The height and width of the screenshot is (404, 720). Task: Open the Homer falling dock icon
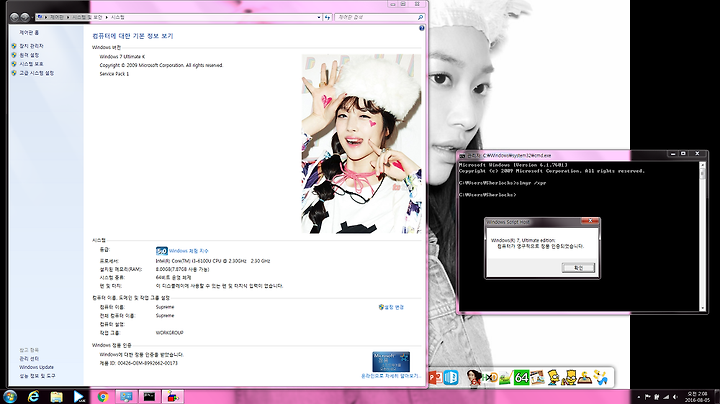pyautogui.click(x=601, y=377)
